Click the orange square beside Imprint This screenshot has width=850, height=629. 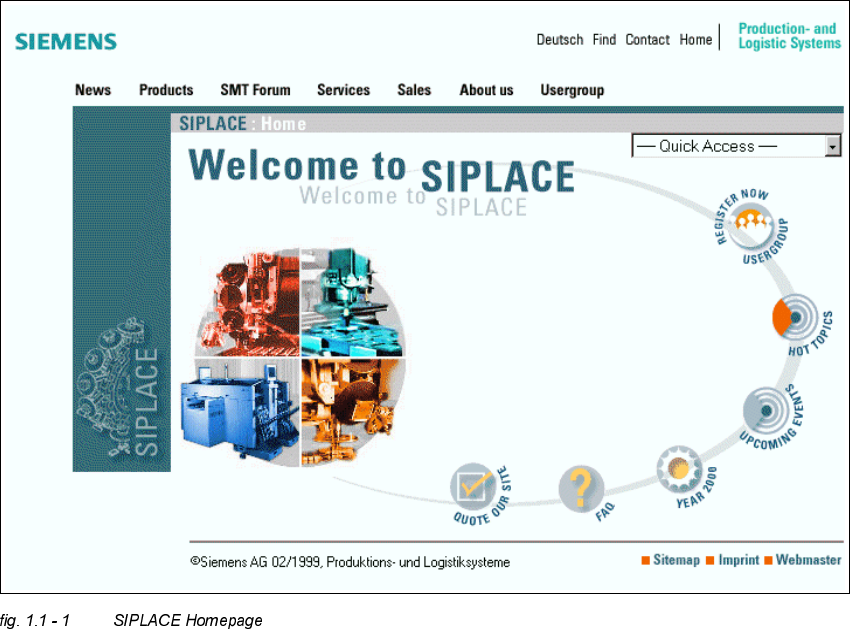pyautogui.click(x=710, y=560)
